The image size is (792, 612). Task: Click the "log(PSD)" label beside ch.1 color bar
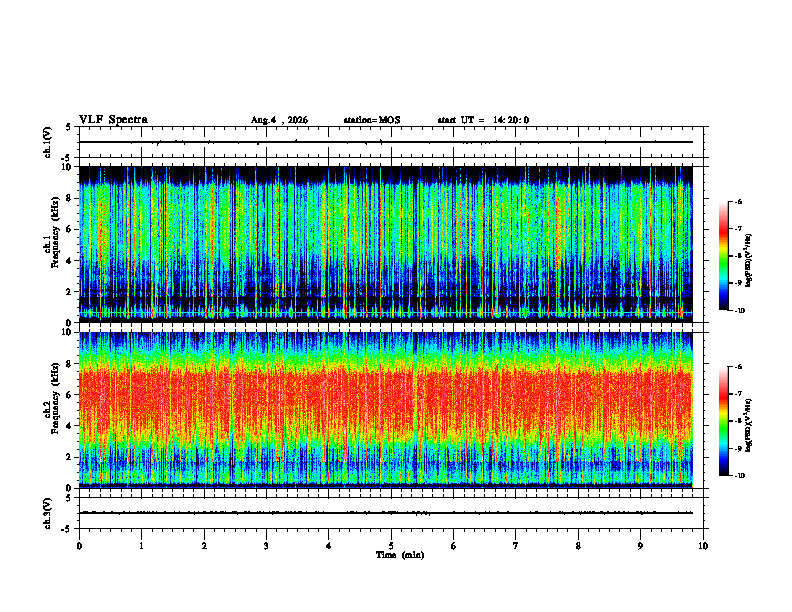pyautogui.click(x=749, y=261)
